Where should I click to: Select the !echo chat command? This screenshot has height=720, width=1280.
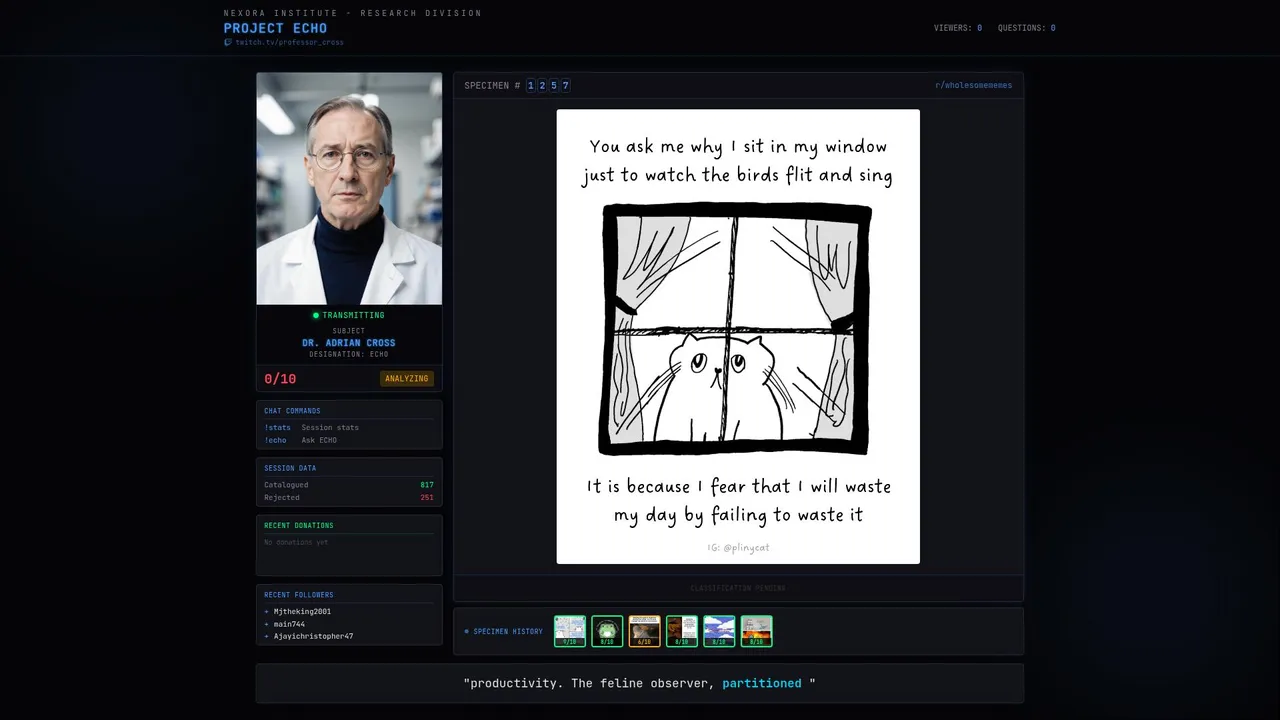click(x=275, y=440)
